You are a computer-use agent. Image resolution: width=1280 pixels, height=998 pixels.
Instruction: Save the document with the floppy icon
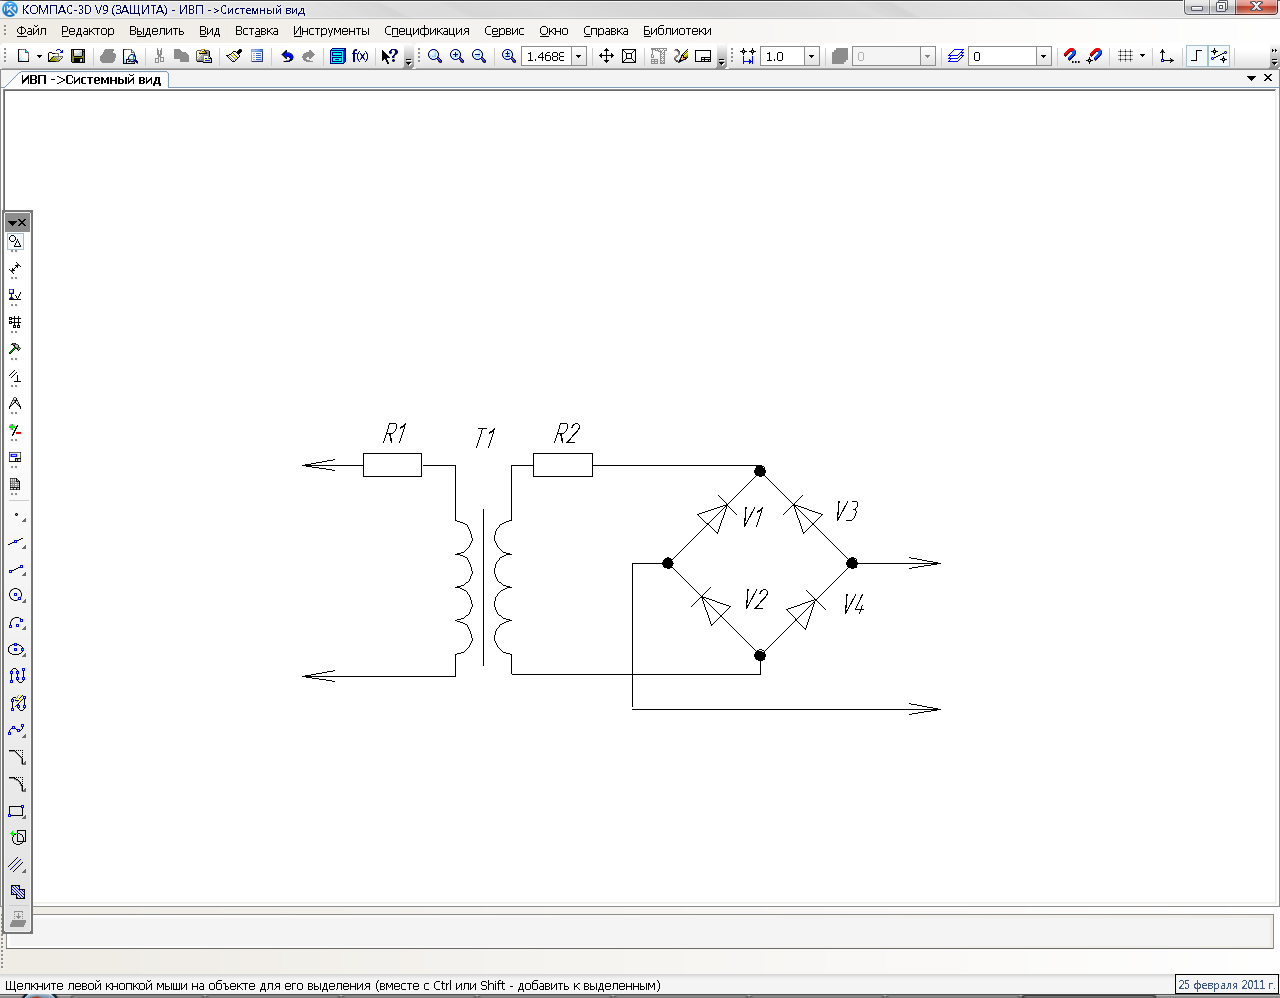[x=78, y=57]
